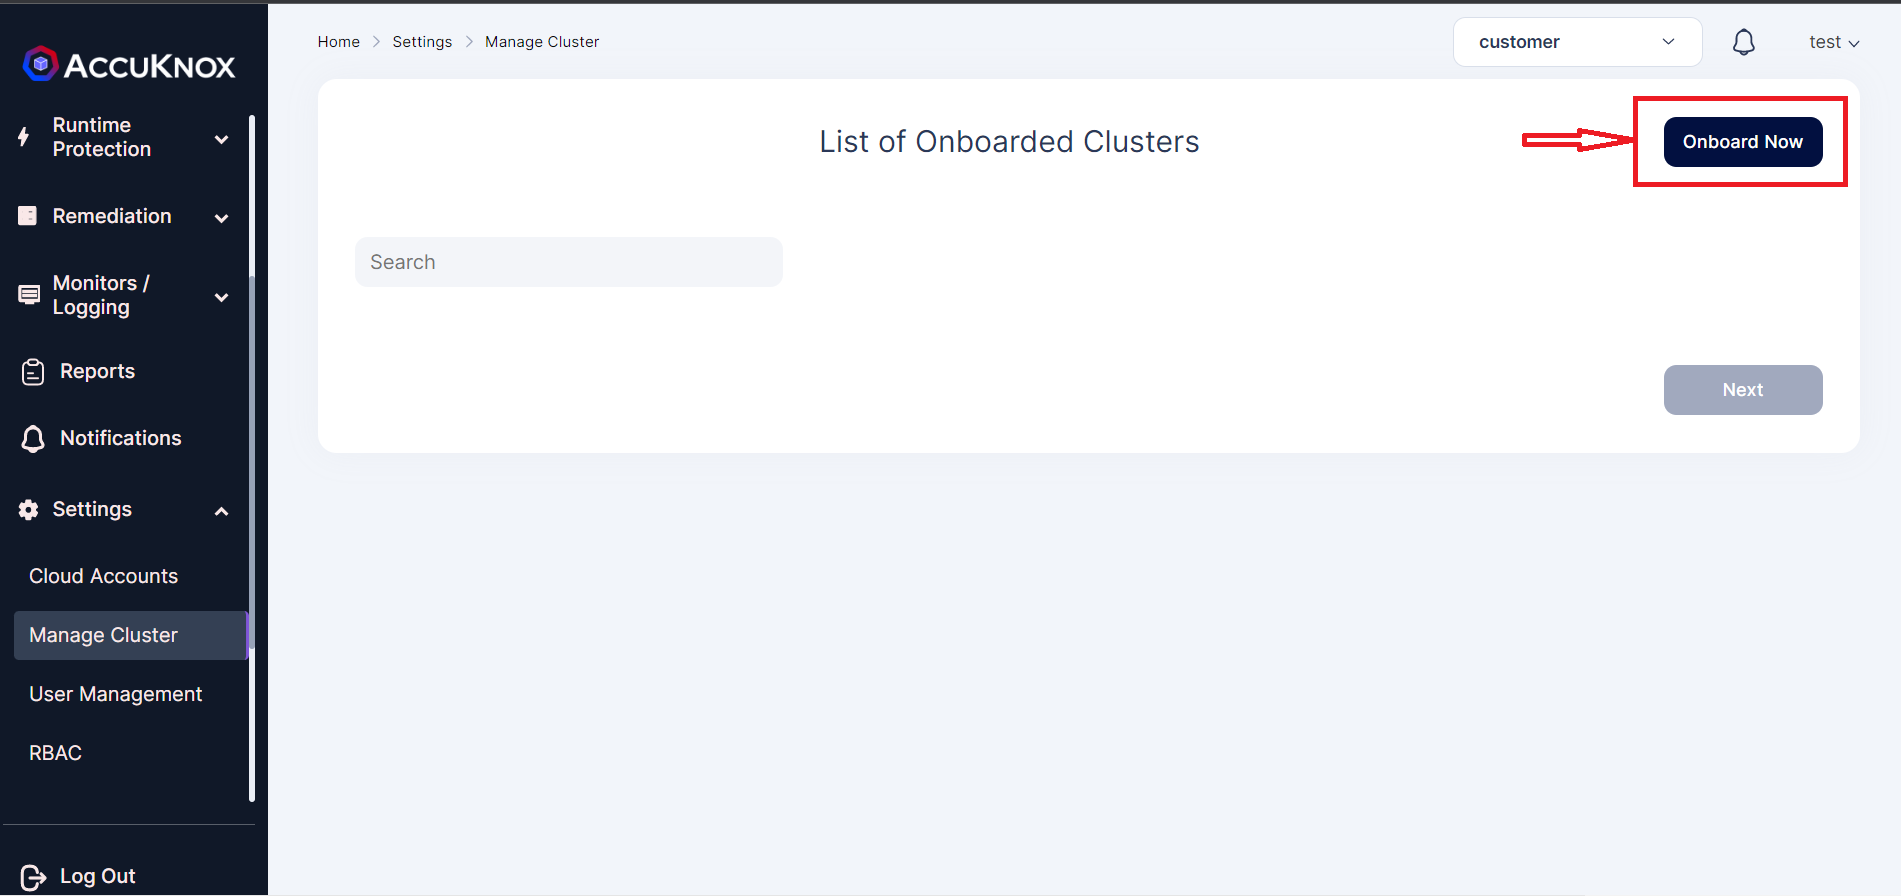This screenshot has width=1901, height=896.
Task: Go to Home breadcrumb link
Action: click(339, 42)
